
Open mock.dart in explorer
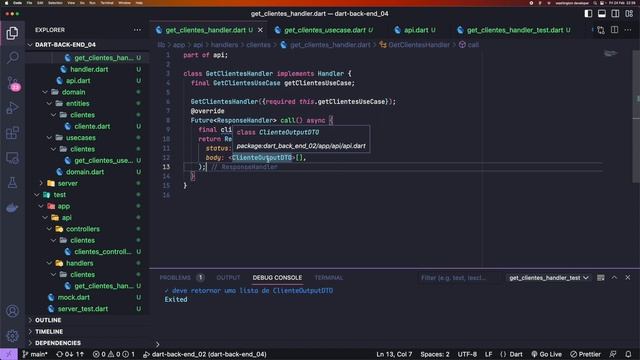(73, 297)
